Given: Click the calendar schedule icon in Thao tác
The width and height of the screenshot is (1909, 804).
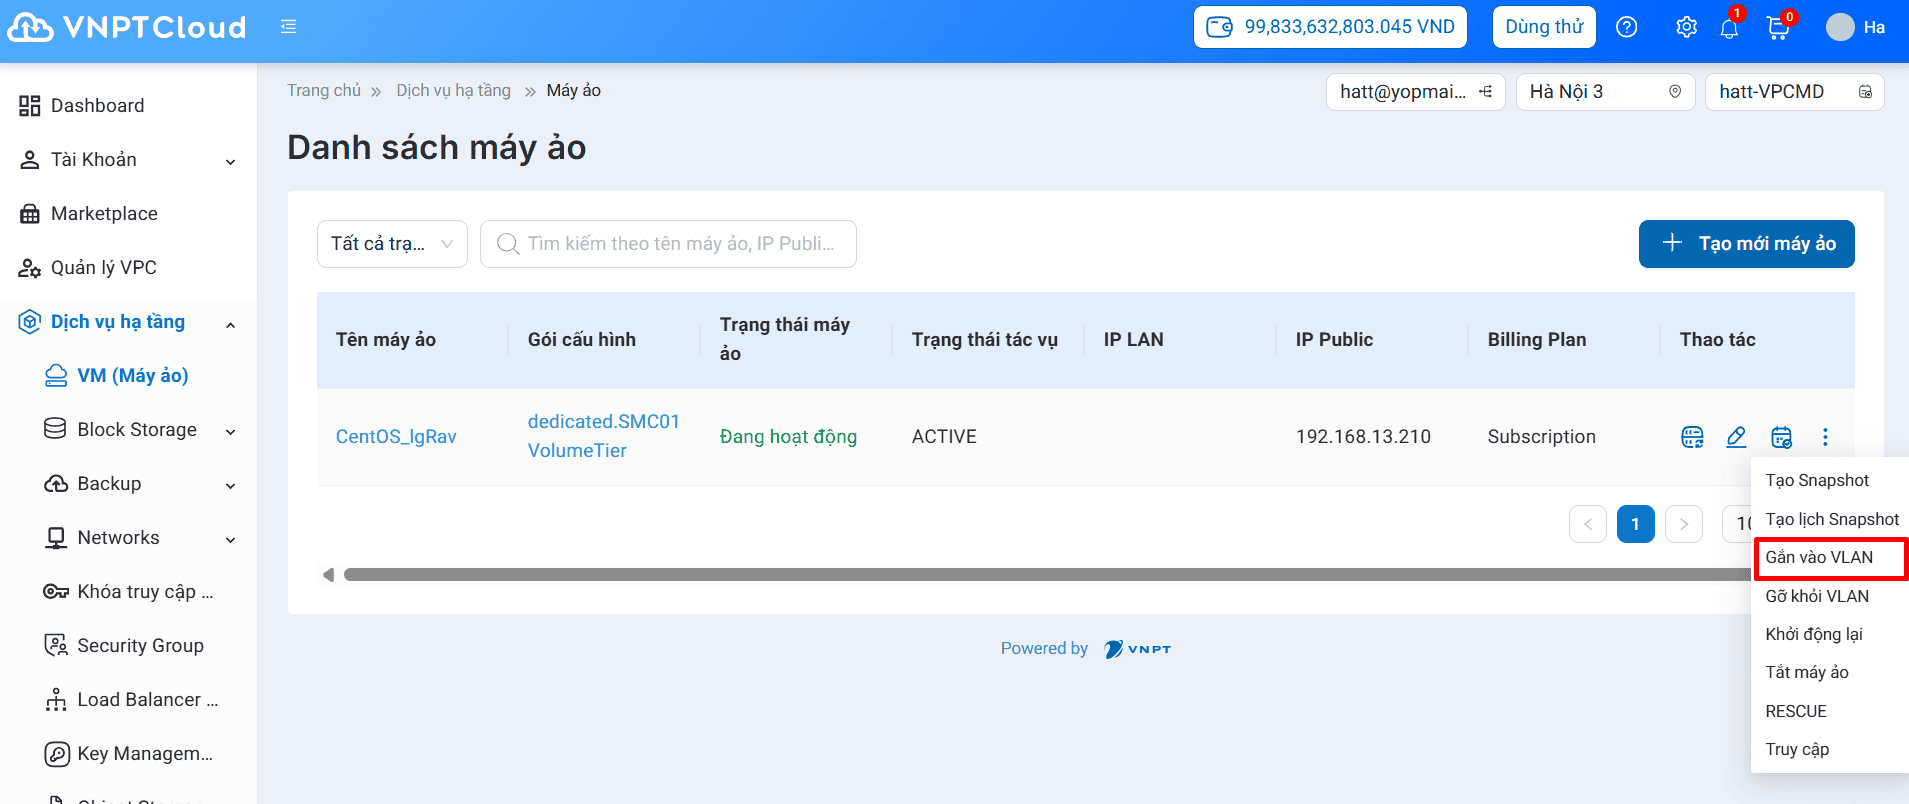Looking at the screenshot, I should pos(1781,437).
